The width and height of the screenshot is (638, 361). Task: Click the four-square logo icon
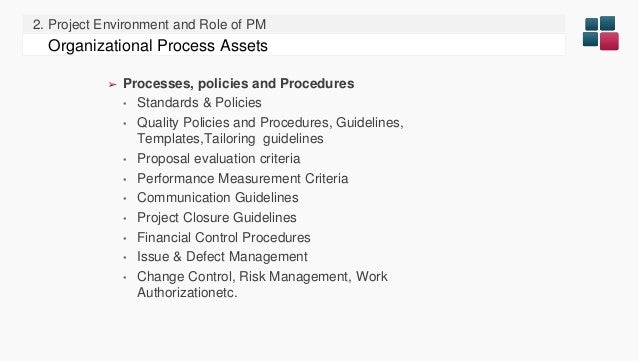pos(601,33)
